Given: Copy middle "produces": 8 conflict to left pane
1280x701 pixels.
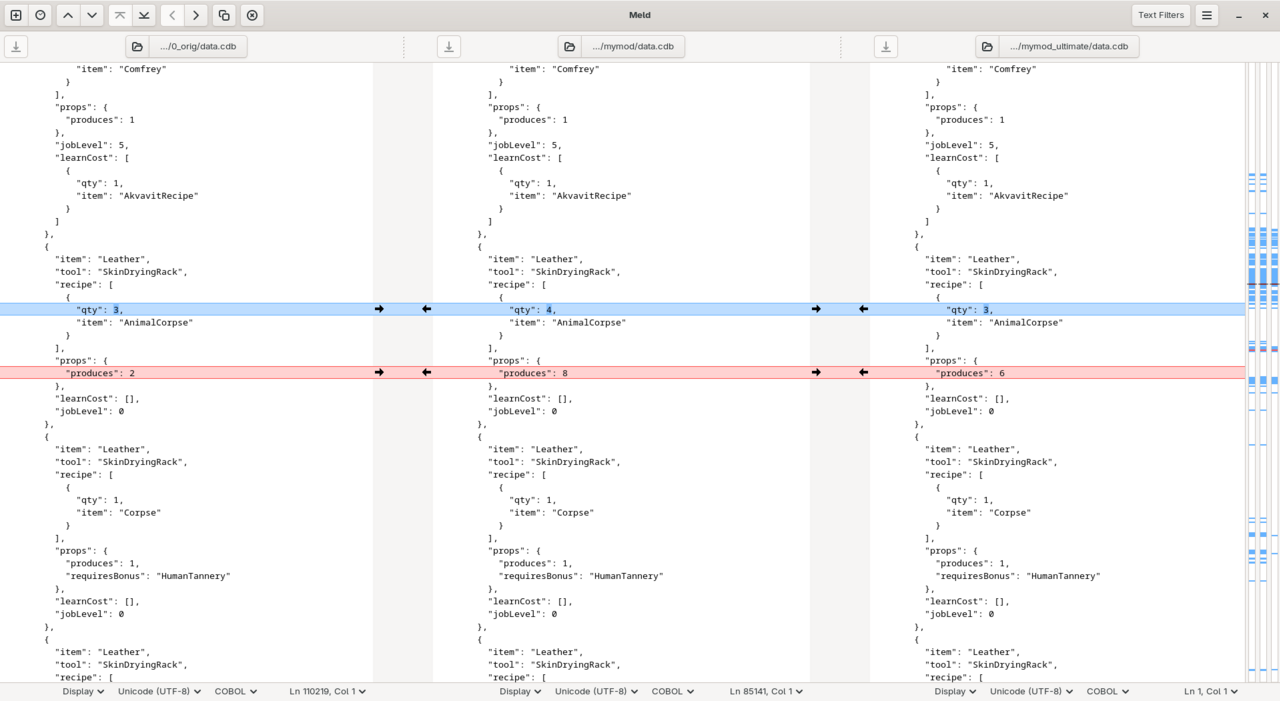Looking at the screenshot, I should point(427,372).
